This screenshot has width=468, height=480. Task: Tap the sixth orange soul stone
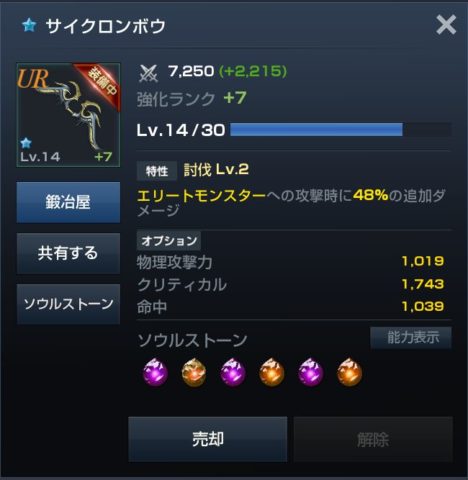(349, 372)
